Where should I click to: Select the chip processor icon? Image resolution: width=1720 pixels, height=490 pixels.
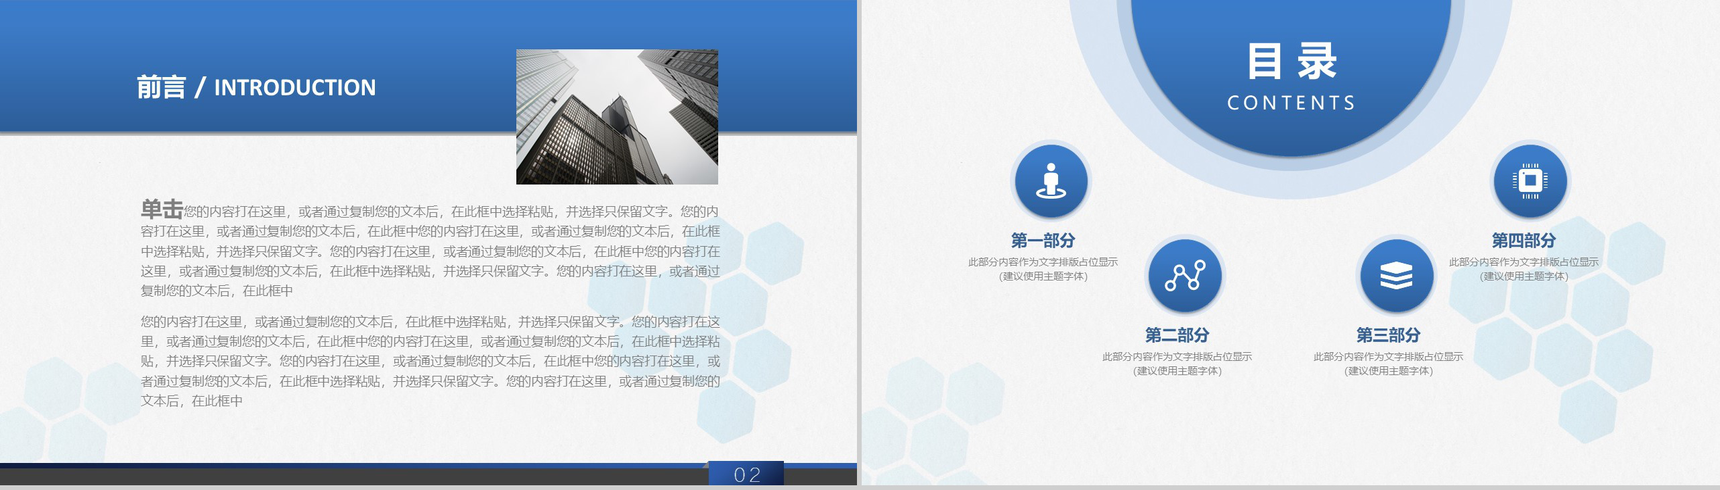coord(1530,181)
